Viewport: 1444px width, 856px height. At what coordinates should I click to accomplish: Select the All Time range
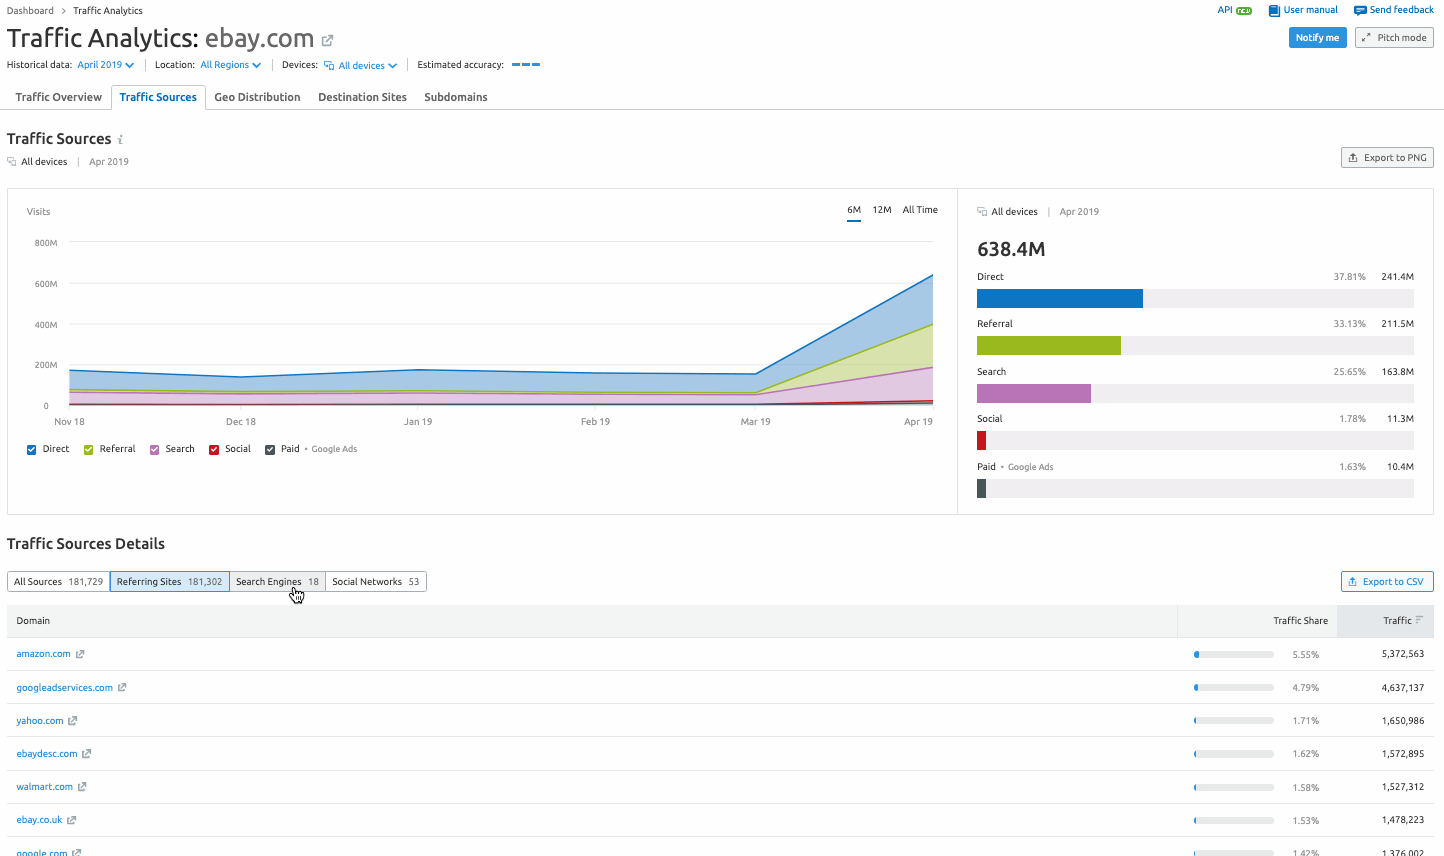pyautogui.click(x=920, y=210)
